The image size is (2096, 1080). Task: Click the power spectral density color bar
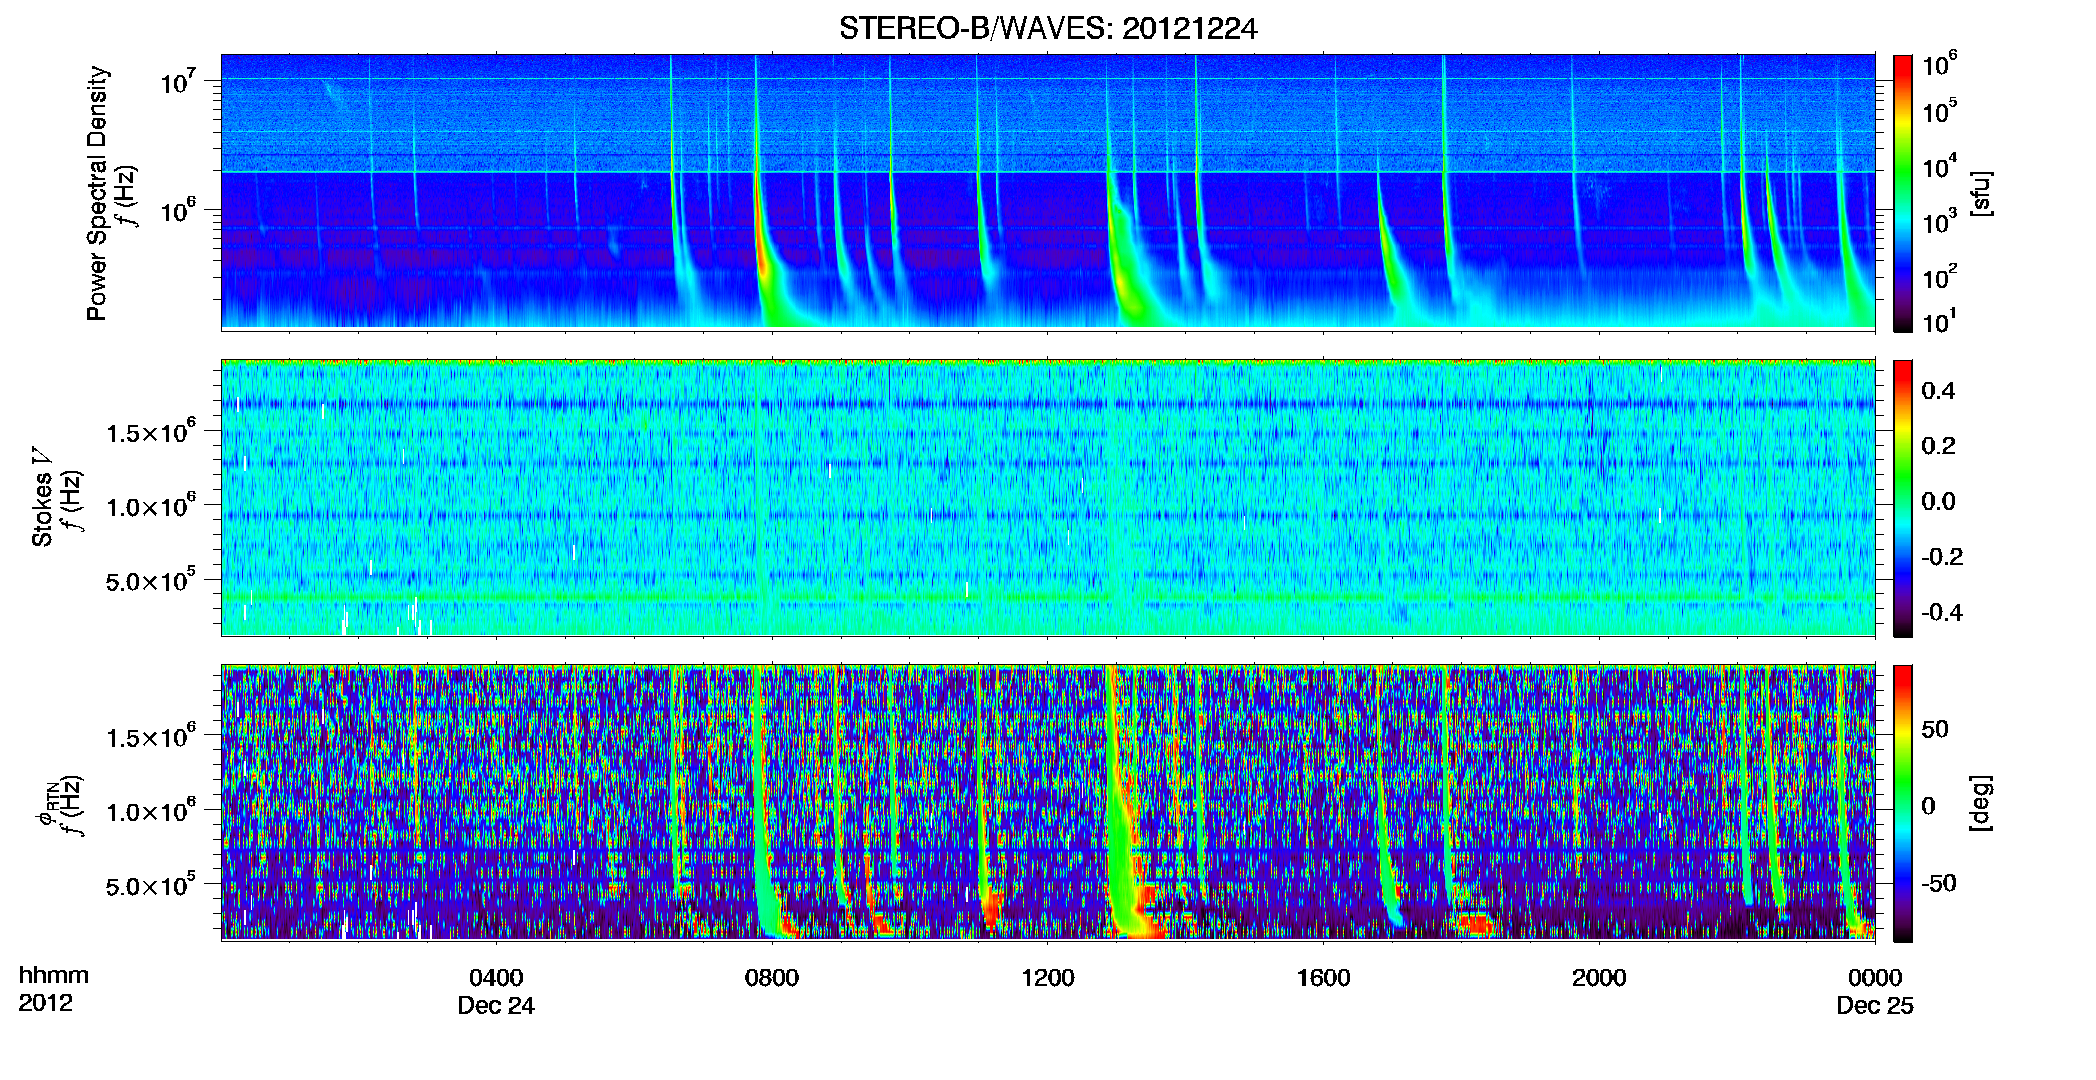pos(1903,193)
